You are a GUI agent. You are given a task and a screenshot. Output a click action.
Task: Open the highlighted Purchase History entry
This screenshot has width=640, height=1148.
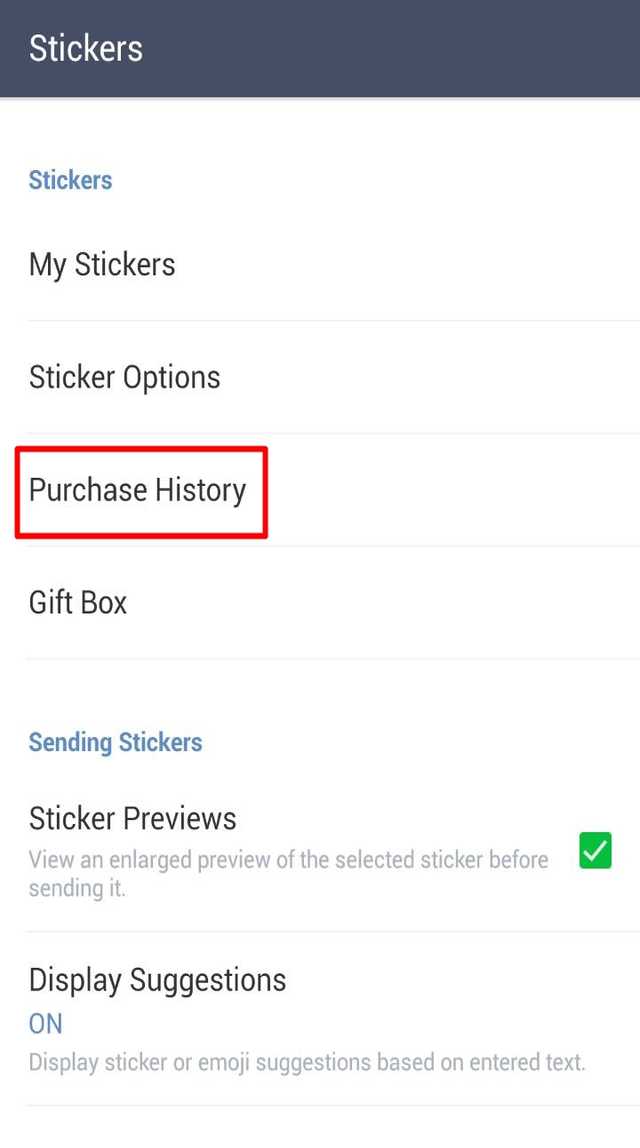pos(320,490)
